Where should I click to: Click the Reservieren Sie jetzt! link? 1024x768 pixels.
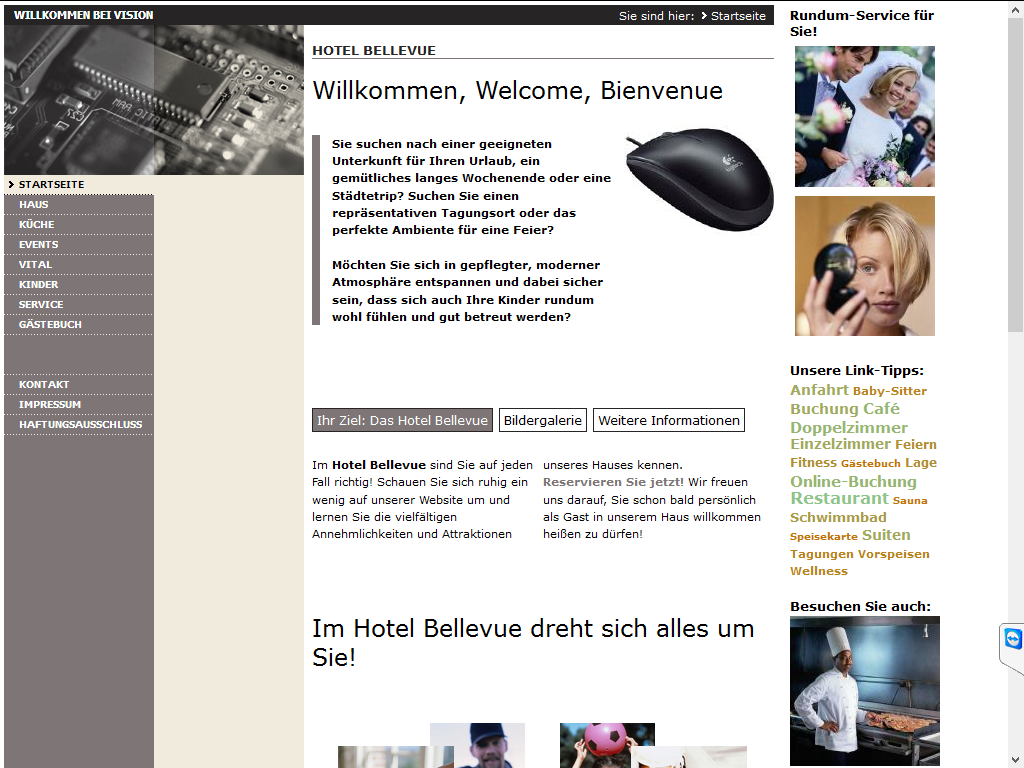coord(613,482)
